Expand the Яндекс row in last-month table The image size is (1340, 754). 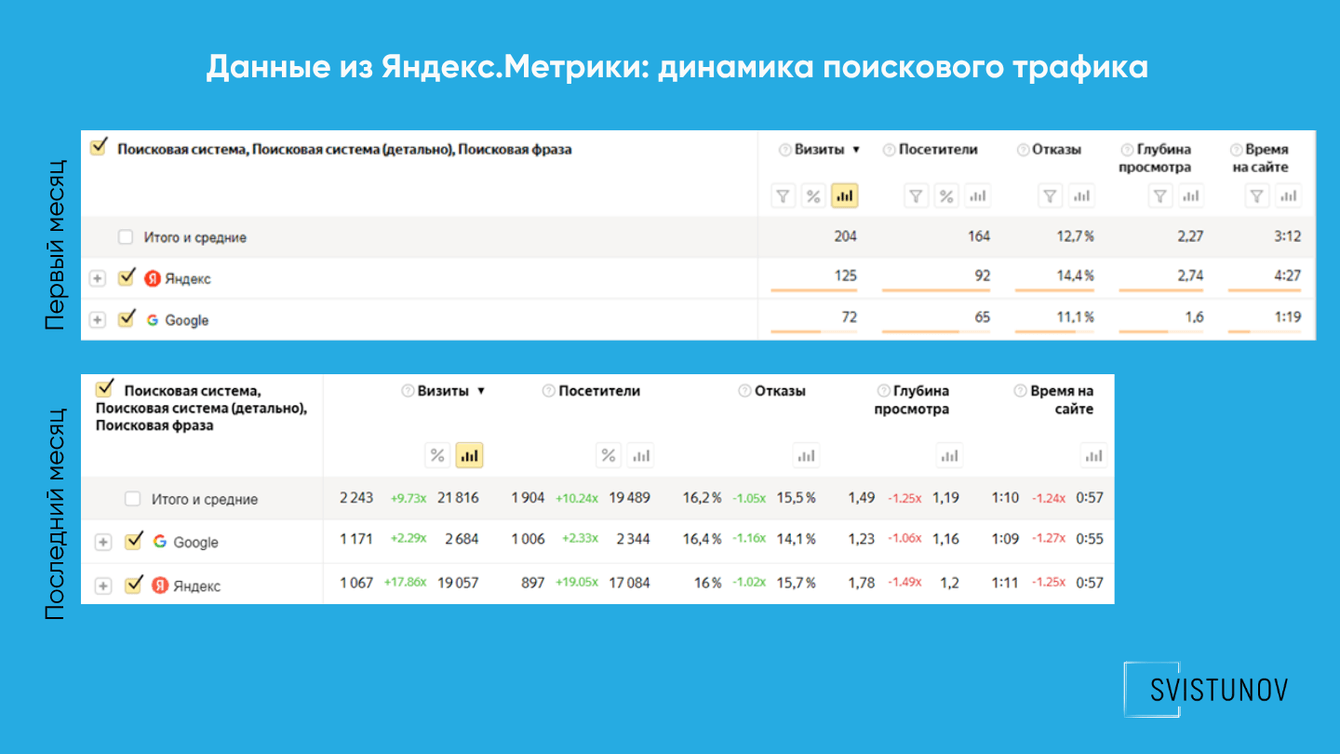103,585
